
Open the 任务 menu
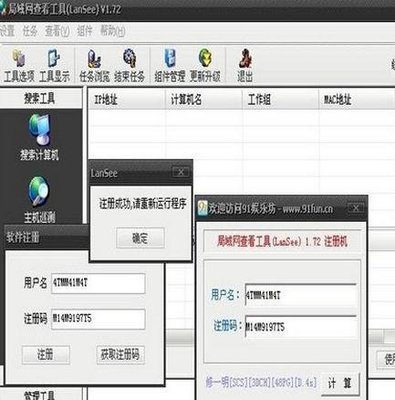point(30,31)
